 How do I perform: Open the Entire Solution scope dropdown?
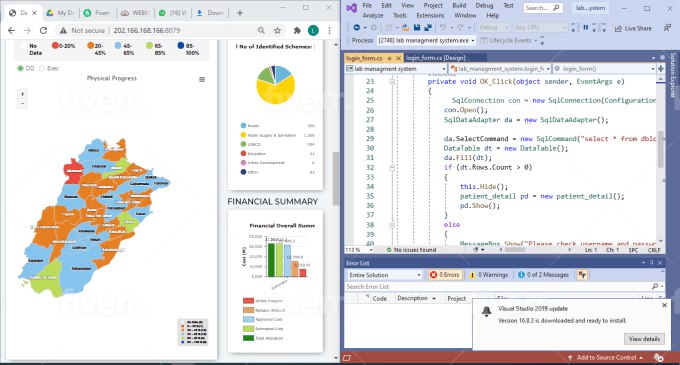(384, 275)
